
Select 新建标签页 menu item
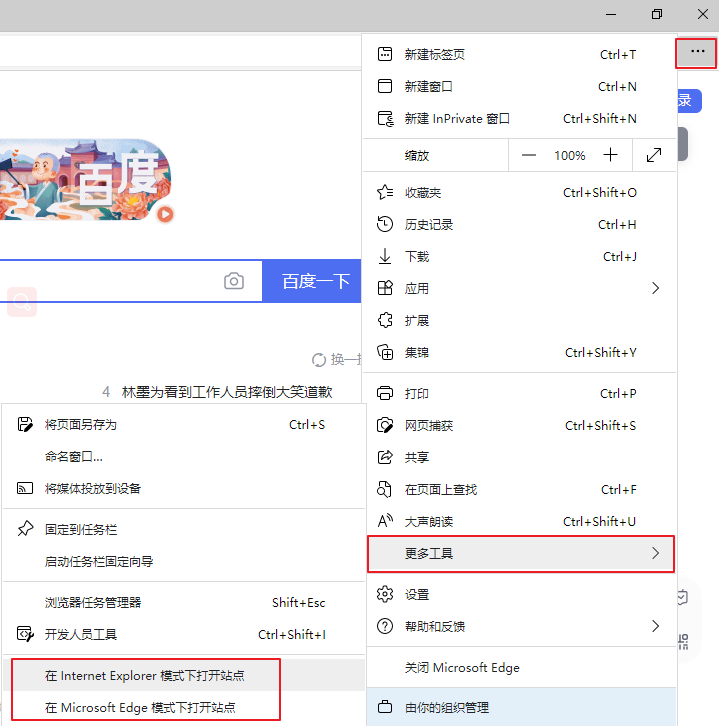(519, 54)
